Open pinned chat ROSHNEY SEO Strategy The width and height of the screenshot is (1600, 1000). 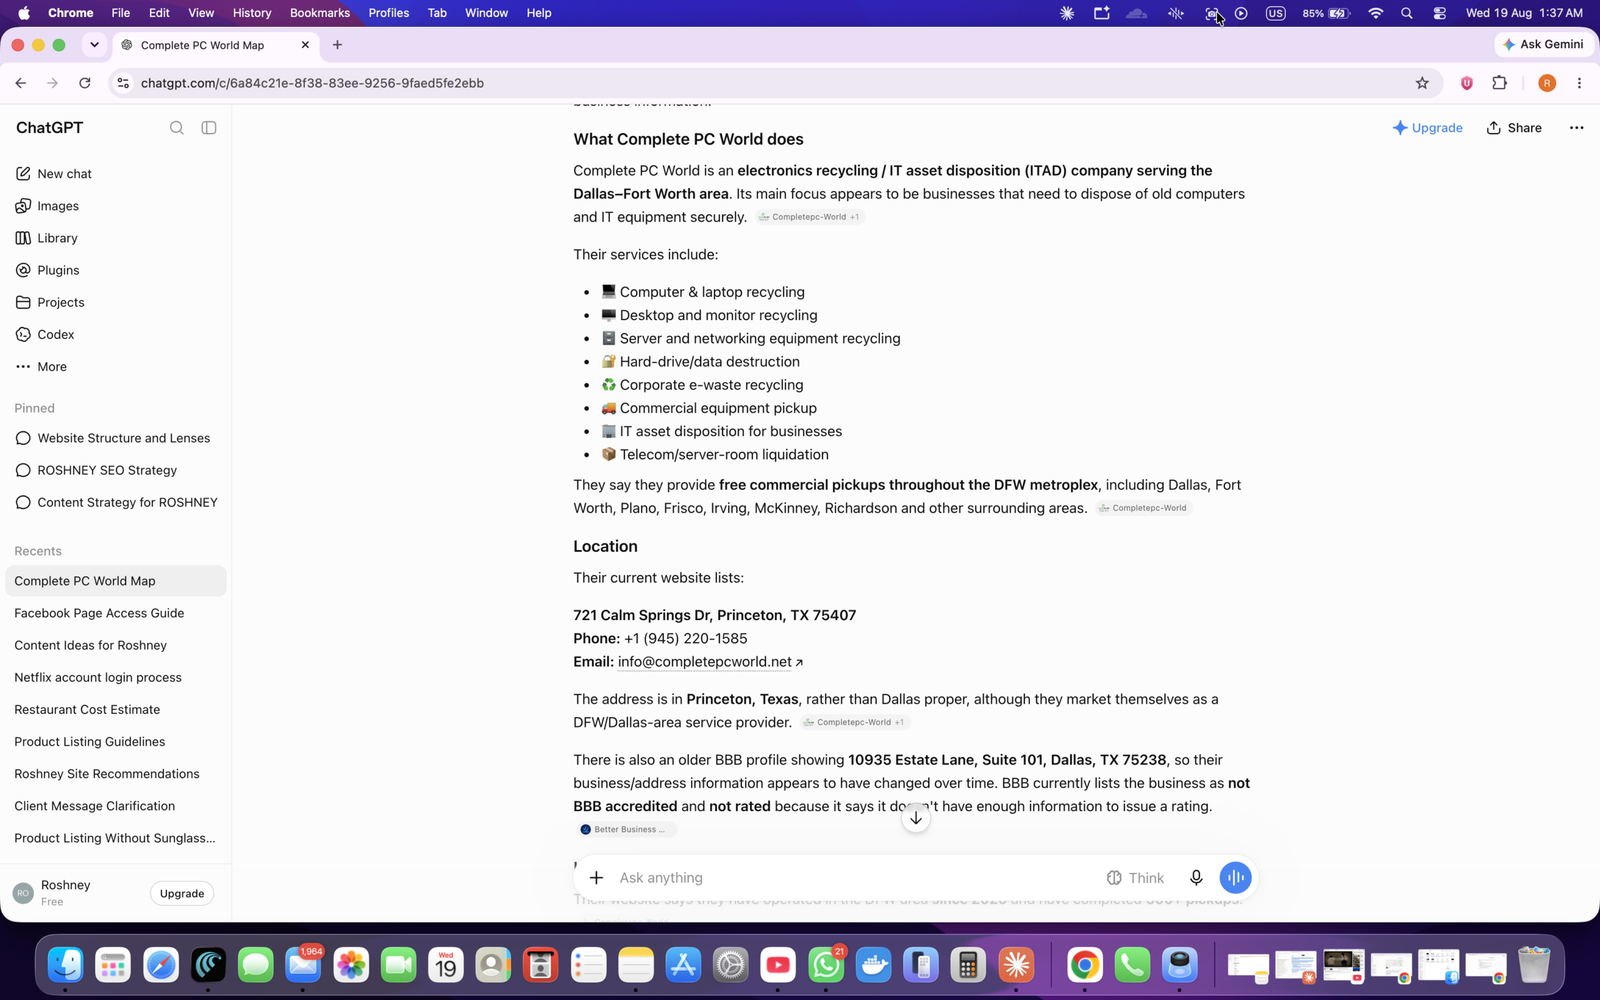(115, 470)
